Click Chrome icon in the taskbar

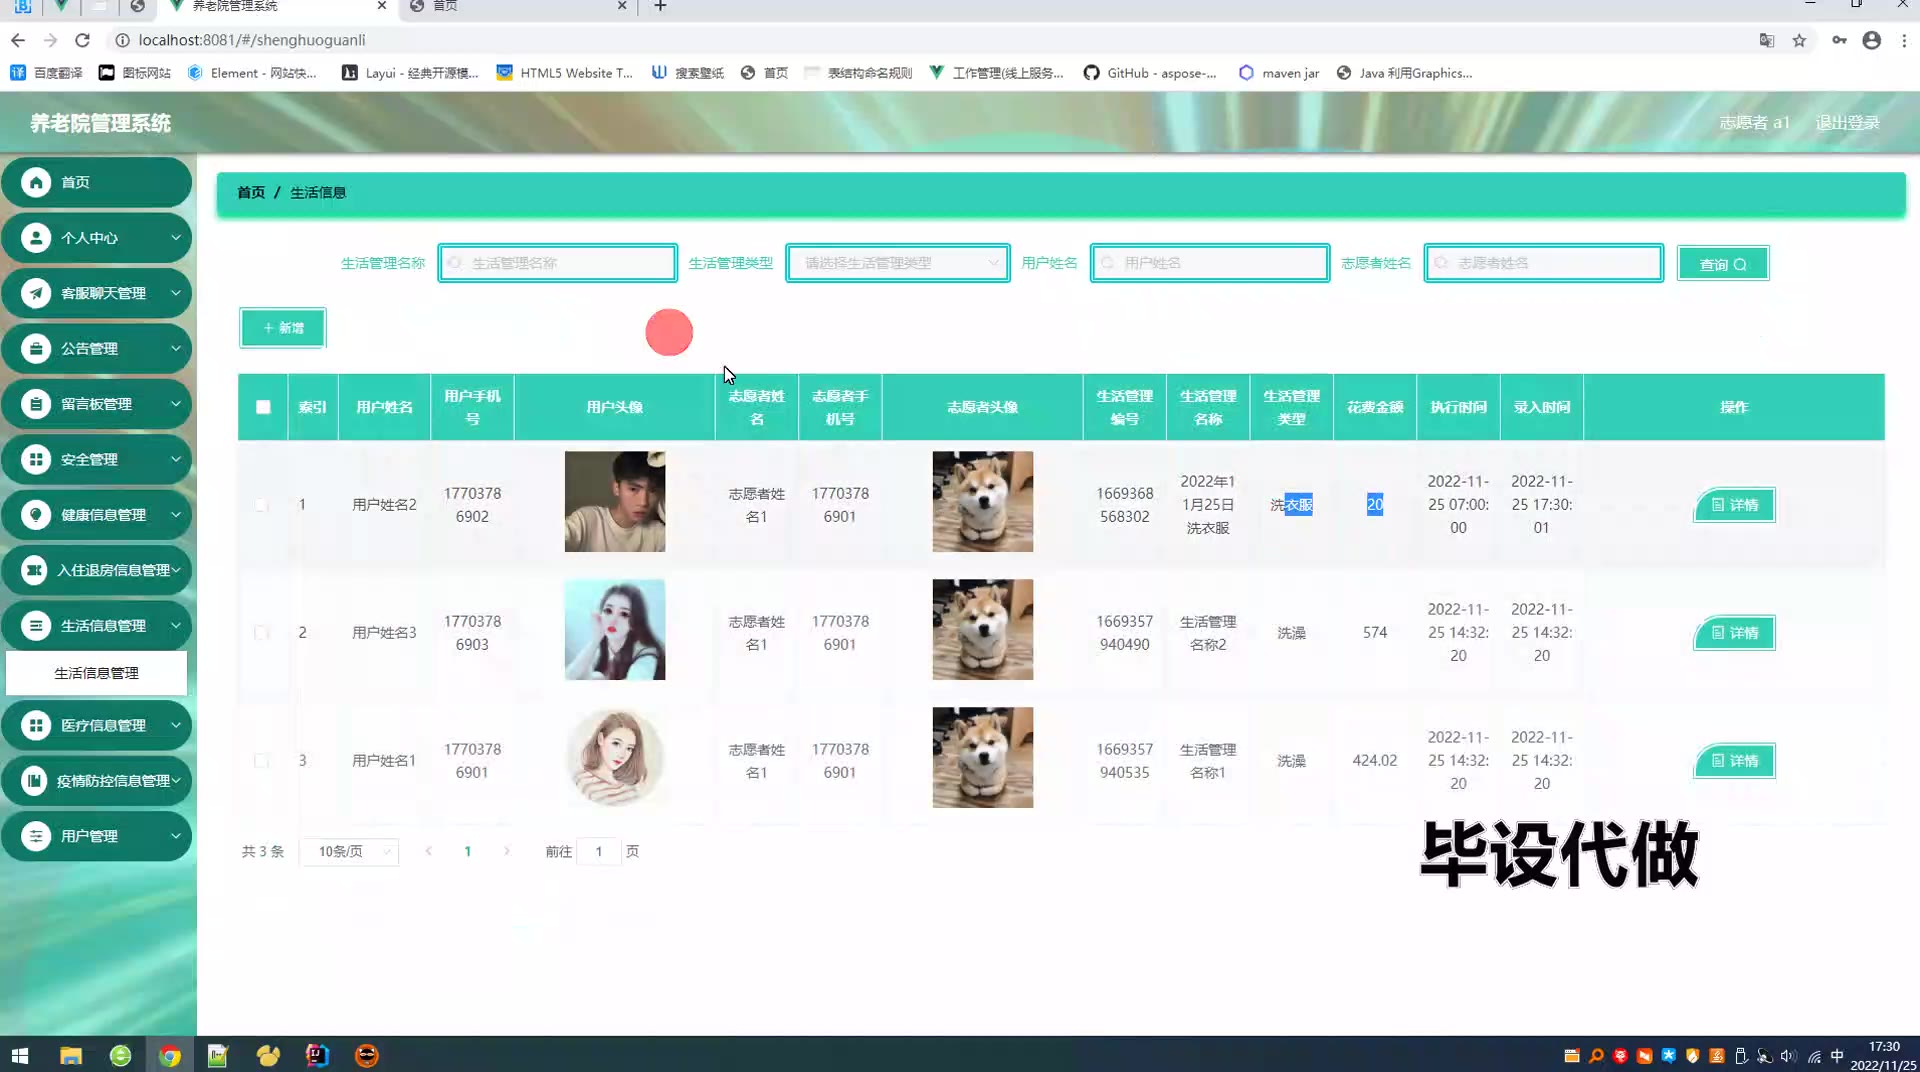pos(169,1055)
